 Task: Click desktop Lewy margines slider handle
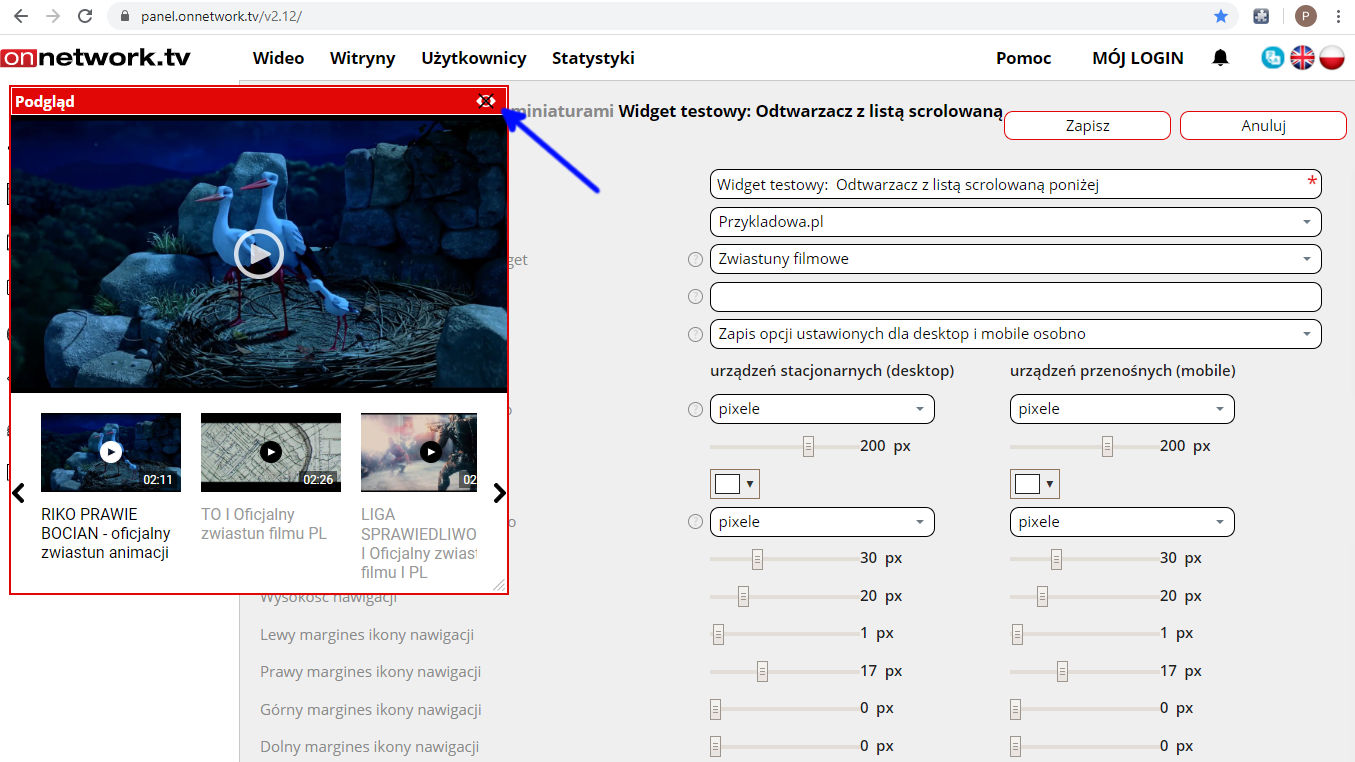tap(718, 634)
